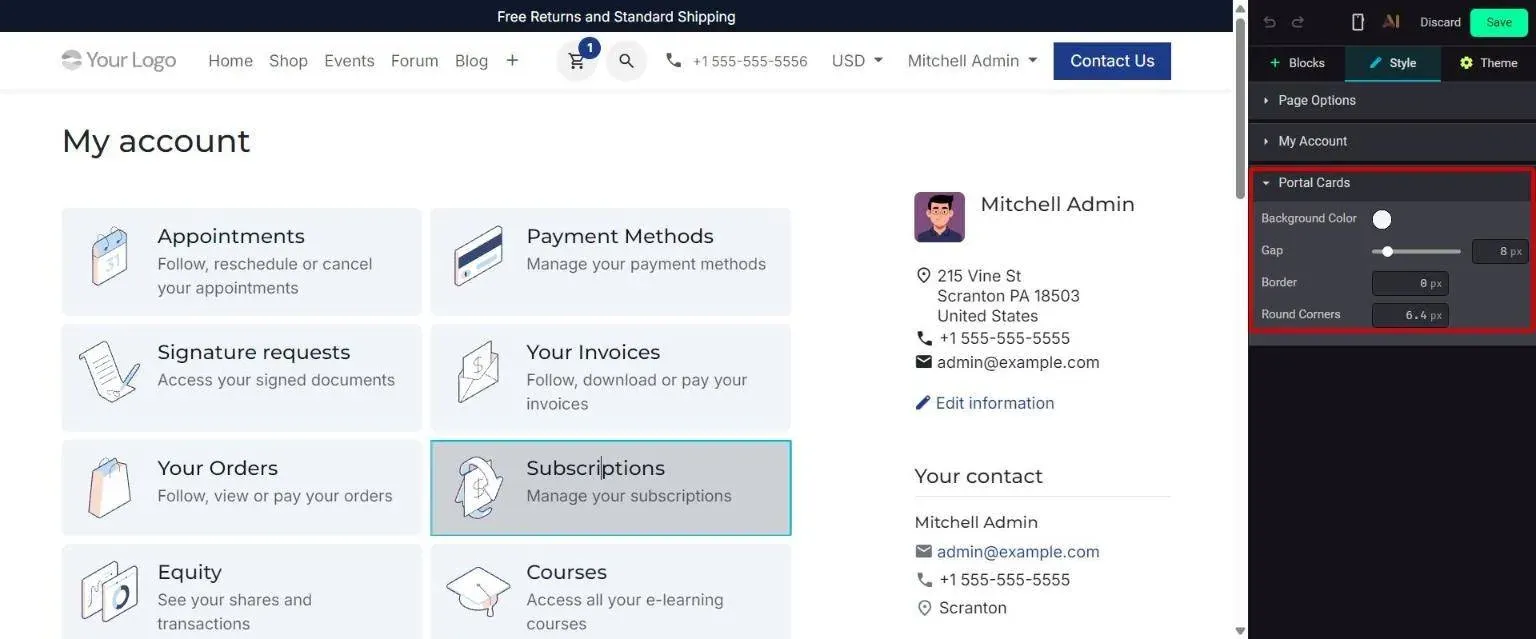Click the Subscriptions recurring icon
Viewport: 1536px width, 639px height.
(478, 488)
